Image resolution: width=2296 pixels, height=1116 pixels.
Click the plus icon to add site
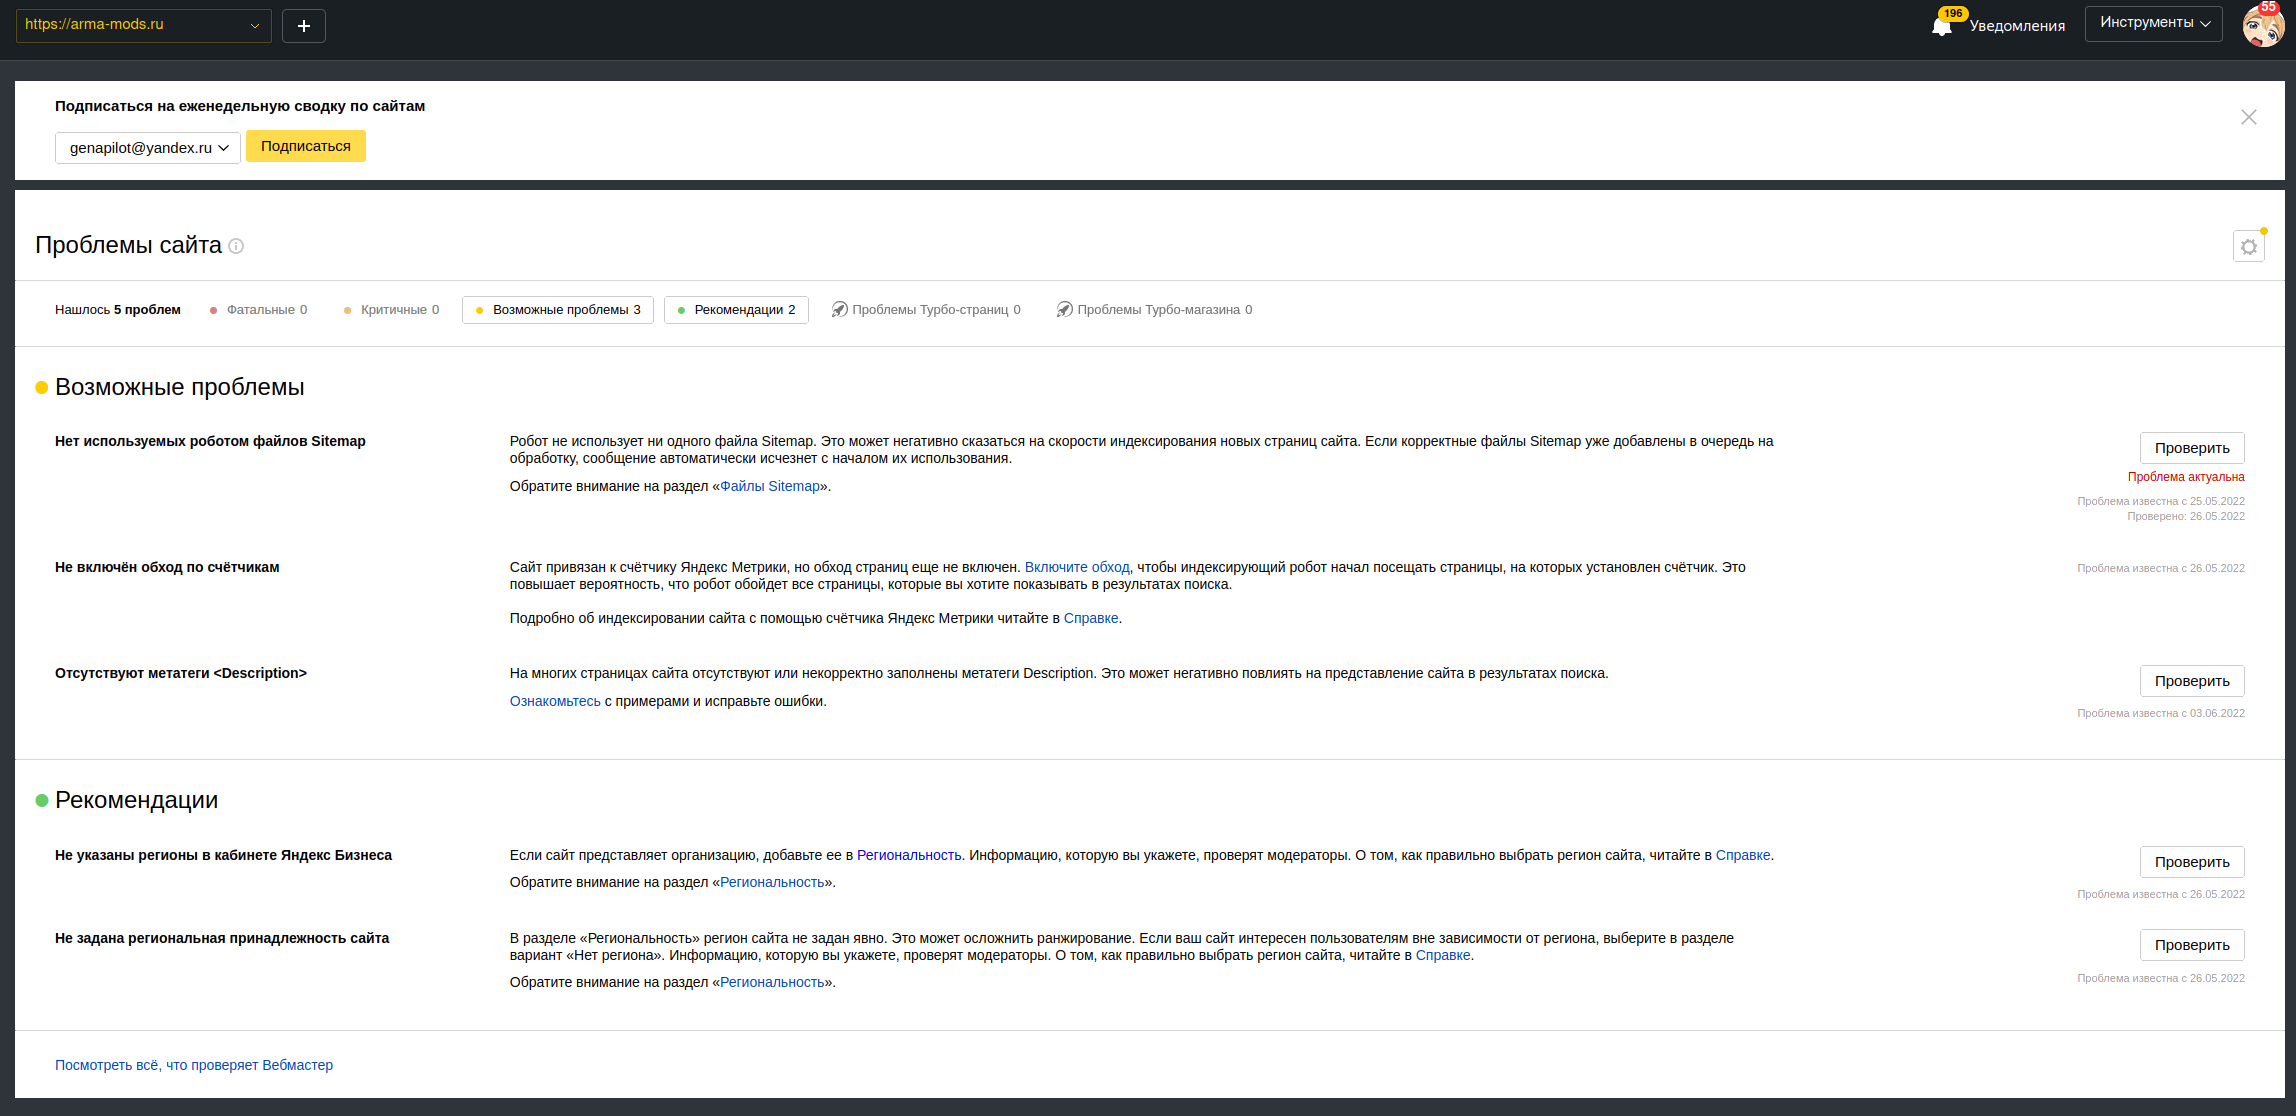pos(304,26)
